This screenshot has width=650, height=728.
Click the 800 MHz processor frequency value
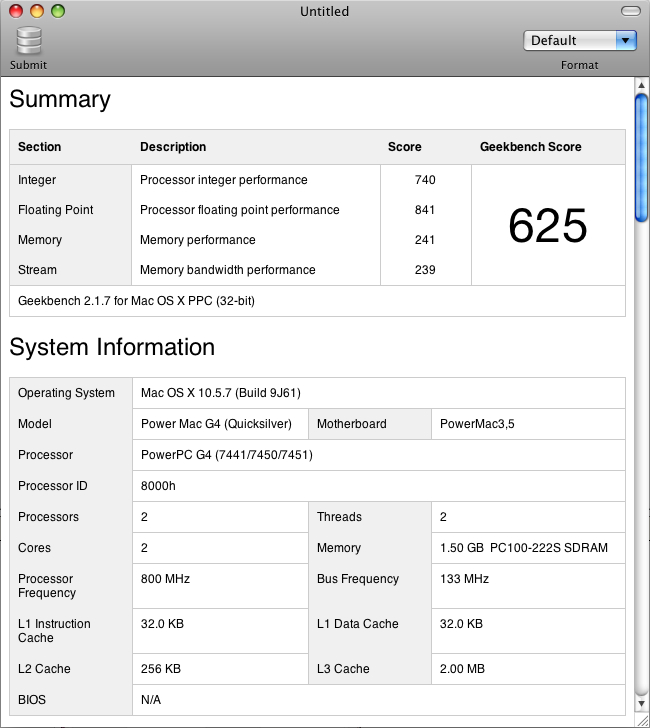[165, 579]
